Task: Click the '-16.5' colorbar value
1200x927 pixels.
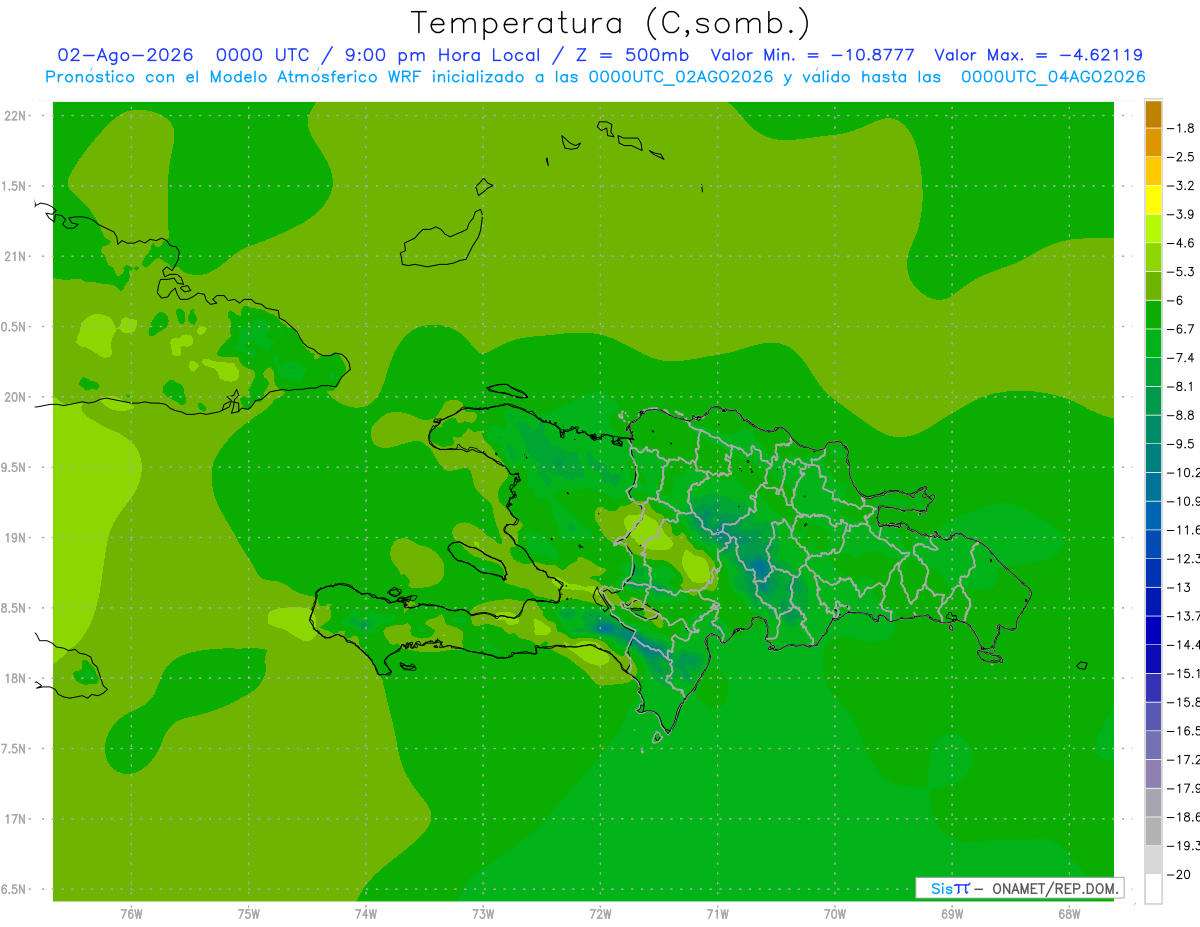Action: [1185, 731]
